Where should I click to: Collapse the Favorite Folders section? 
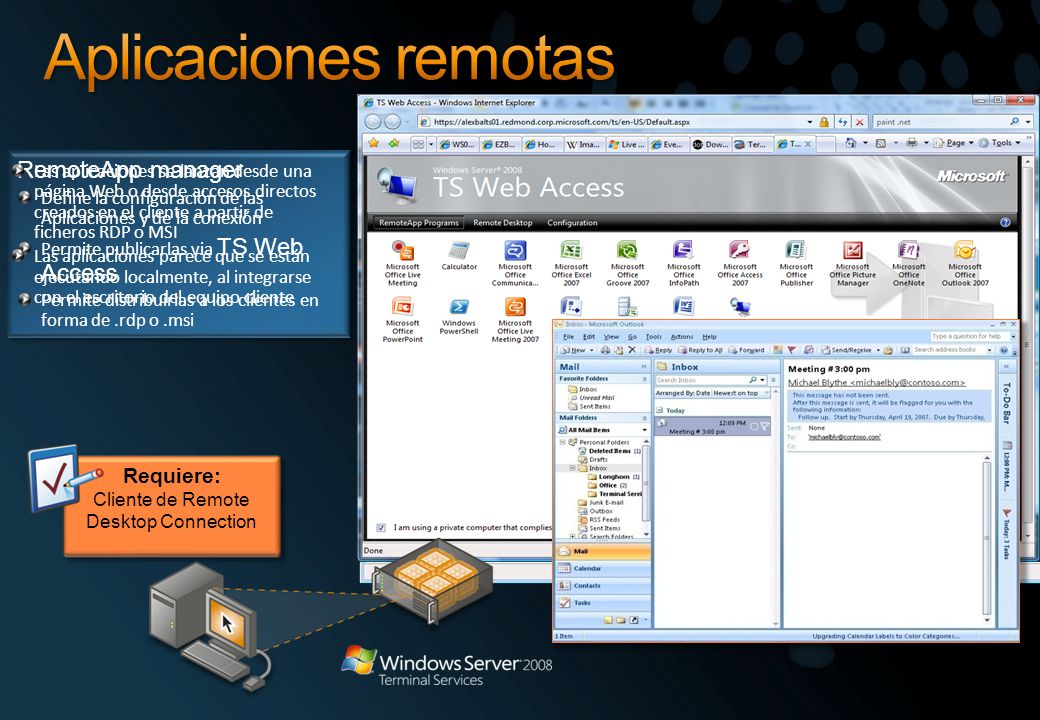click(x=644, y=379)
